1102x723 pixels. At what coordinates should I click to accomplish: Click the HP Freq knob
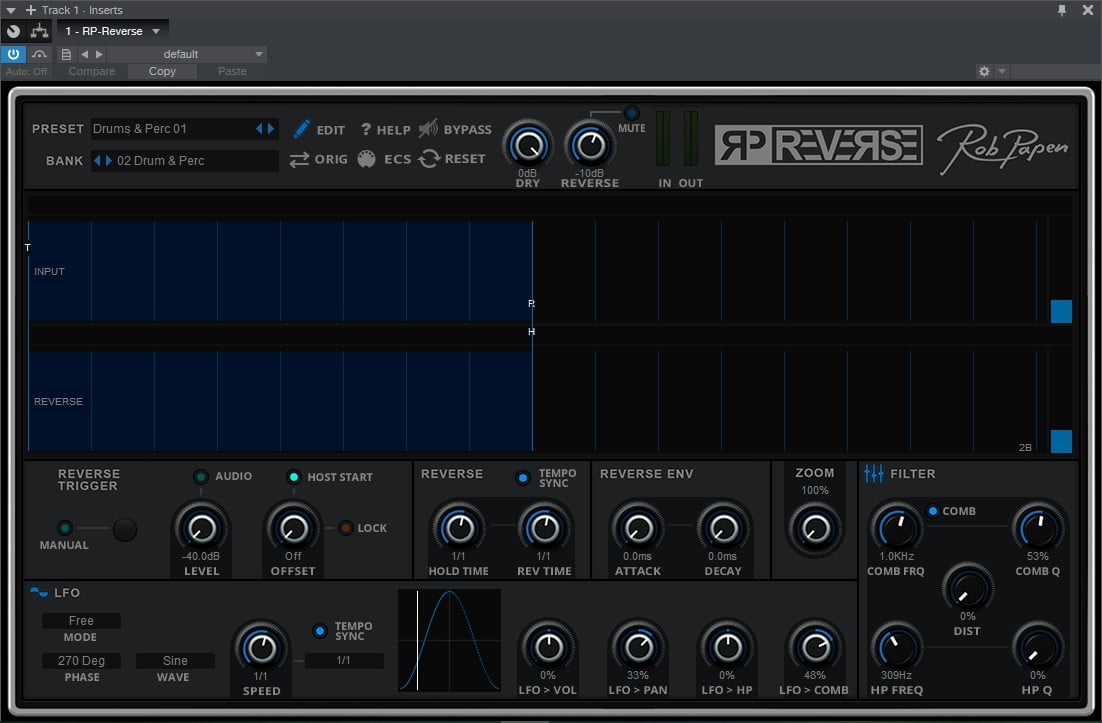point(897,647)
